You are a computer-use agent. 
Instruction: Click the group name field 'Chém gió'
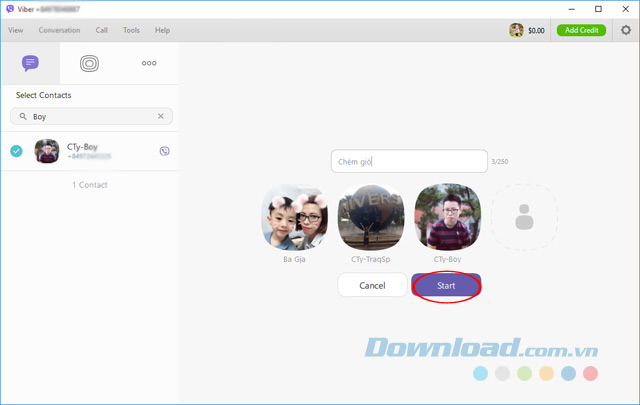coord(409,161)
